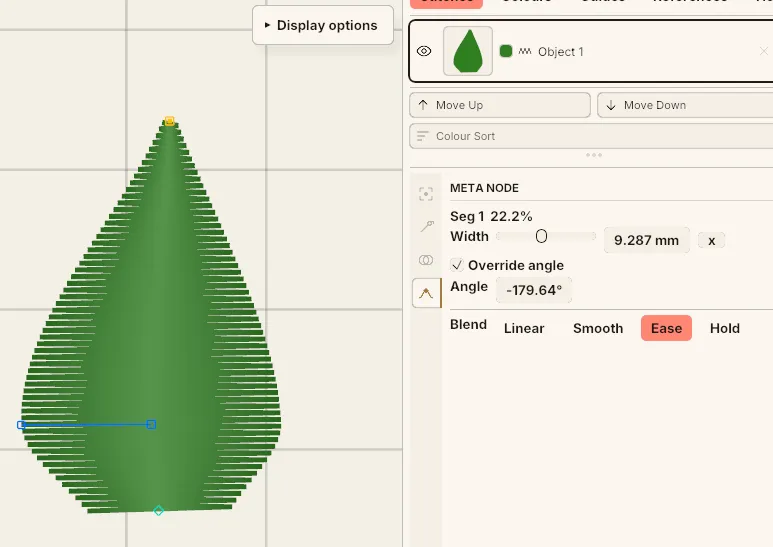Image resolution: width=773 pixels, height=547 pixels.
Task: Select the Ease blend option
Action: click(x=667, y=328)
